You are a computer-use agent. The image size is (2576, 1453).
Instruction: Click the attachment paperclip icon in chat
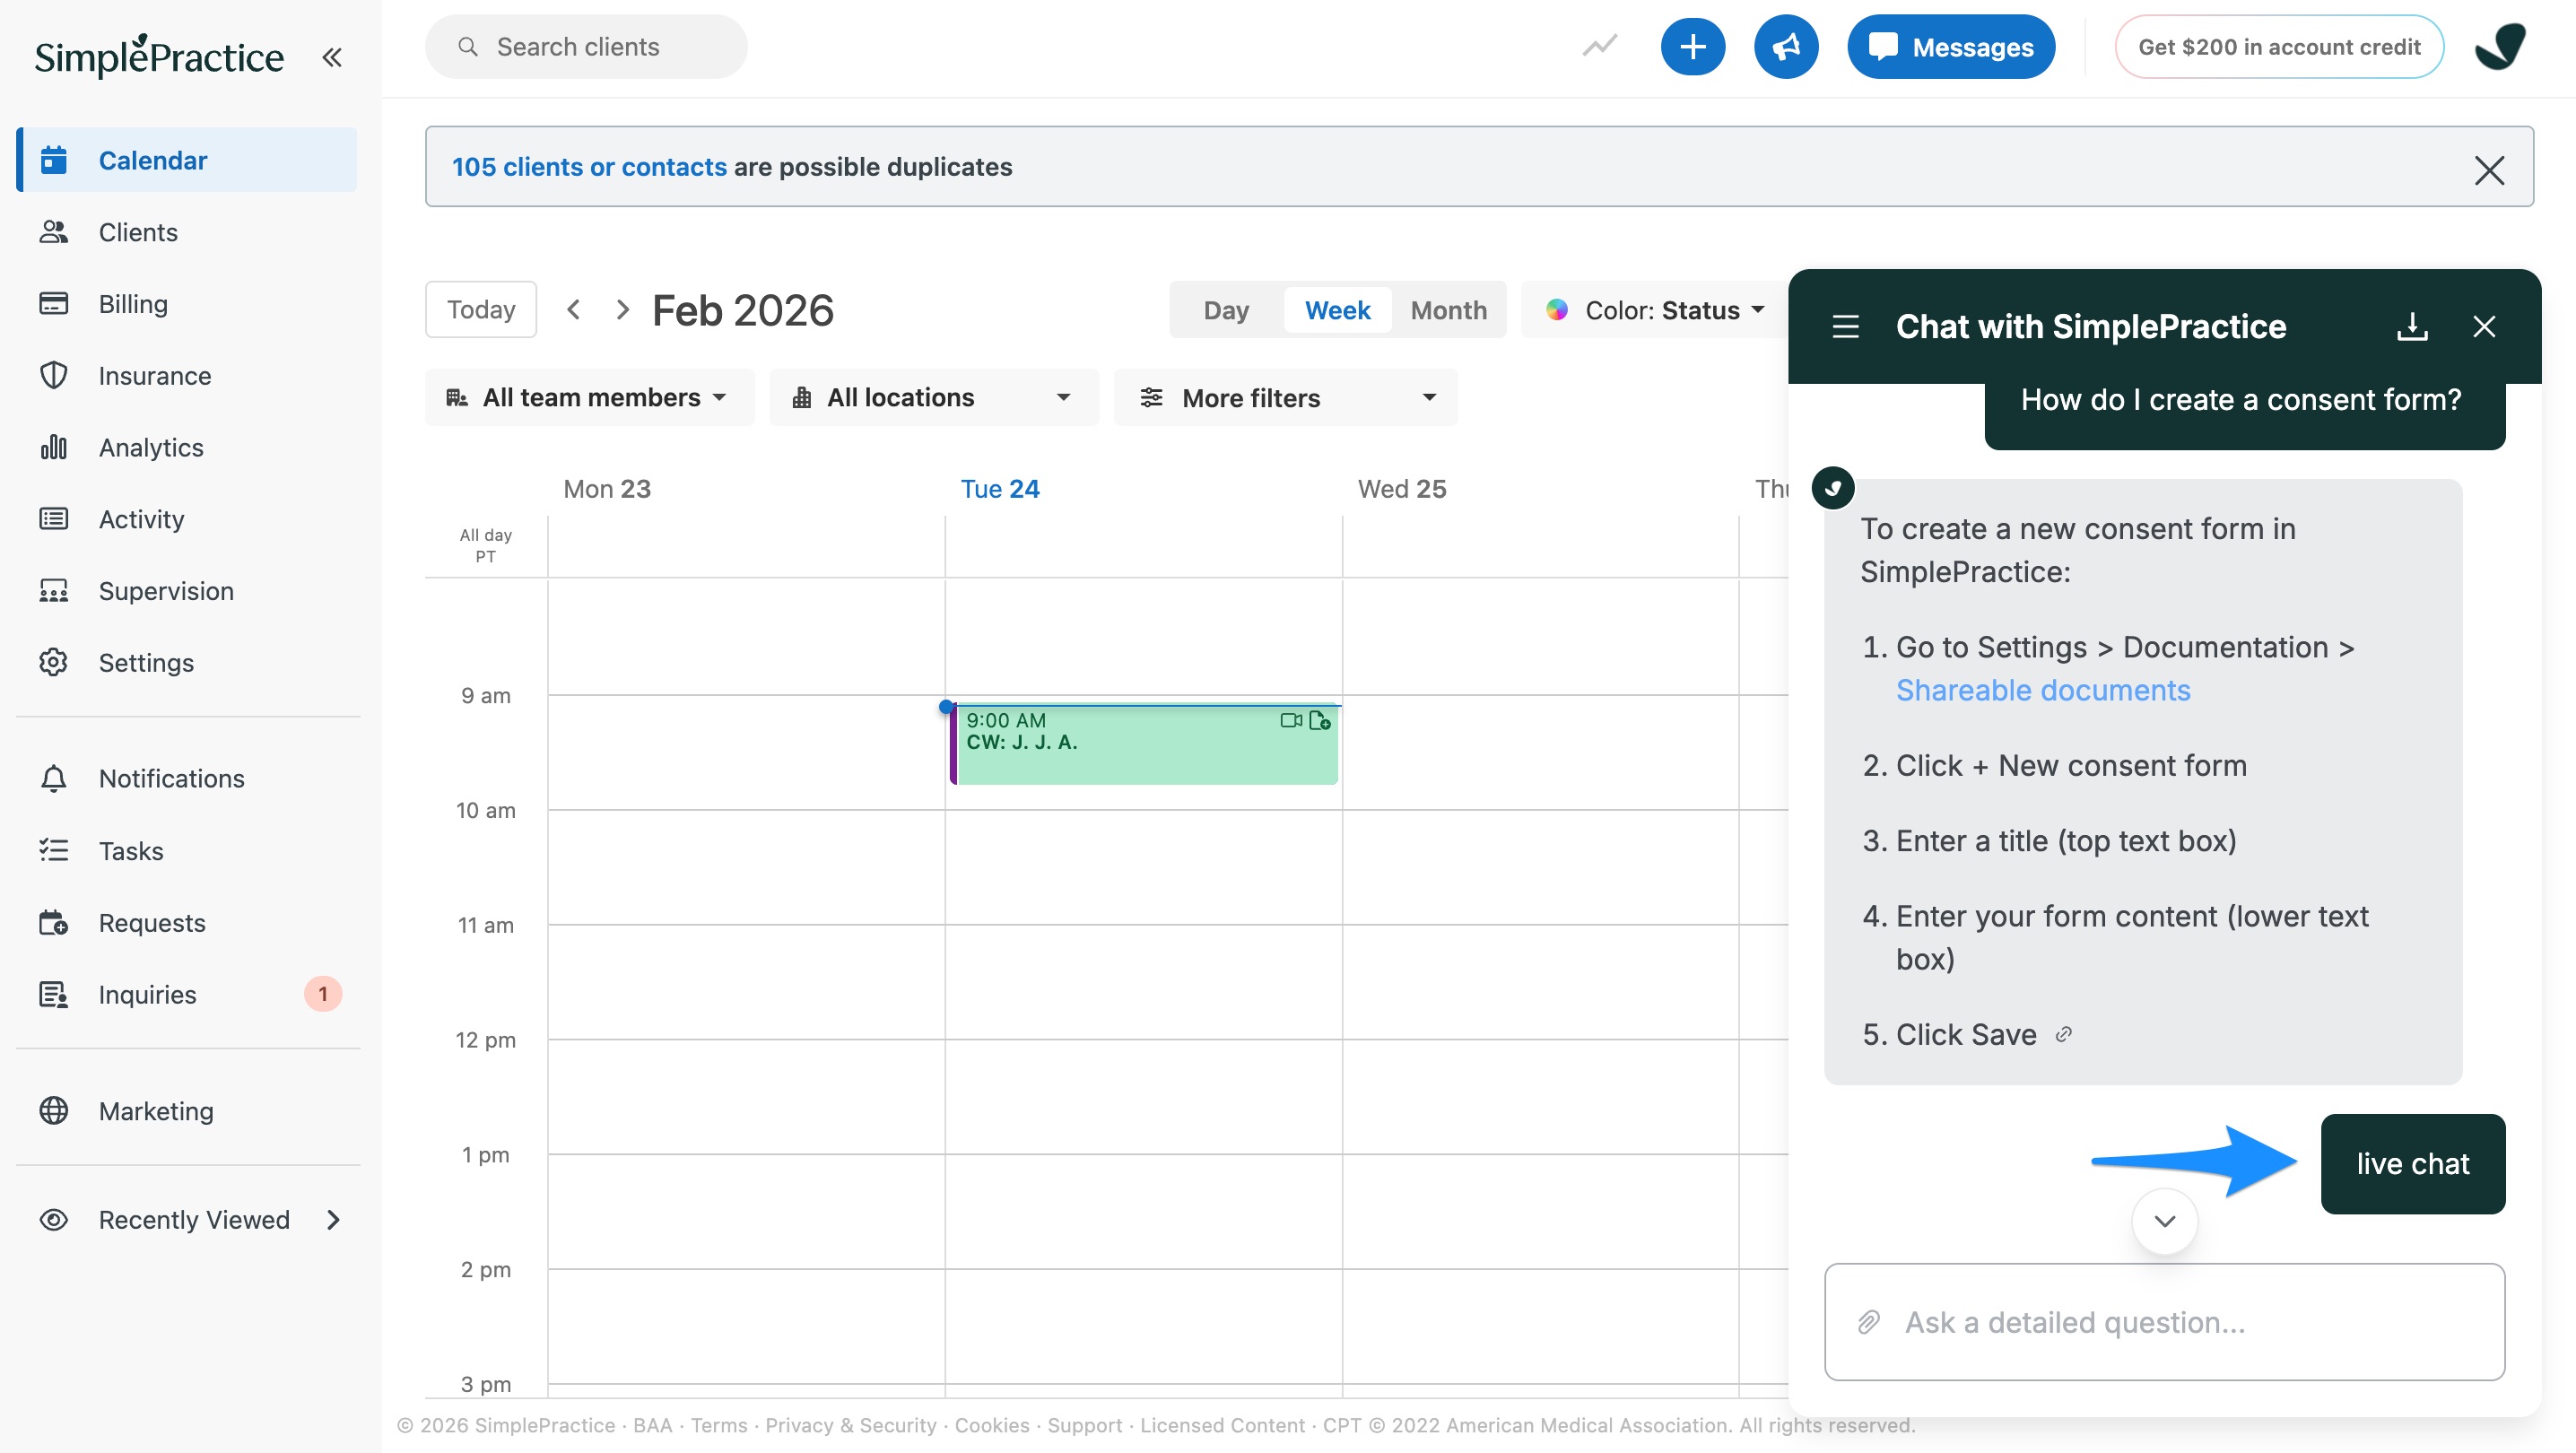coord(1868,1322)
